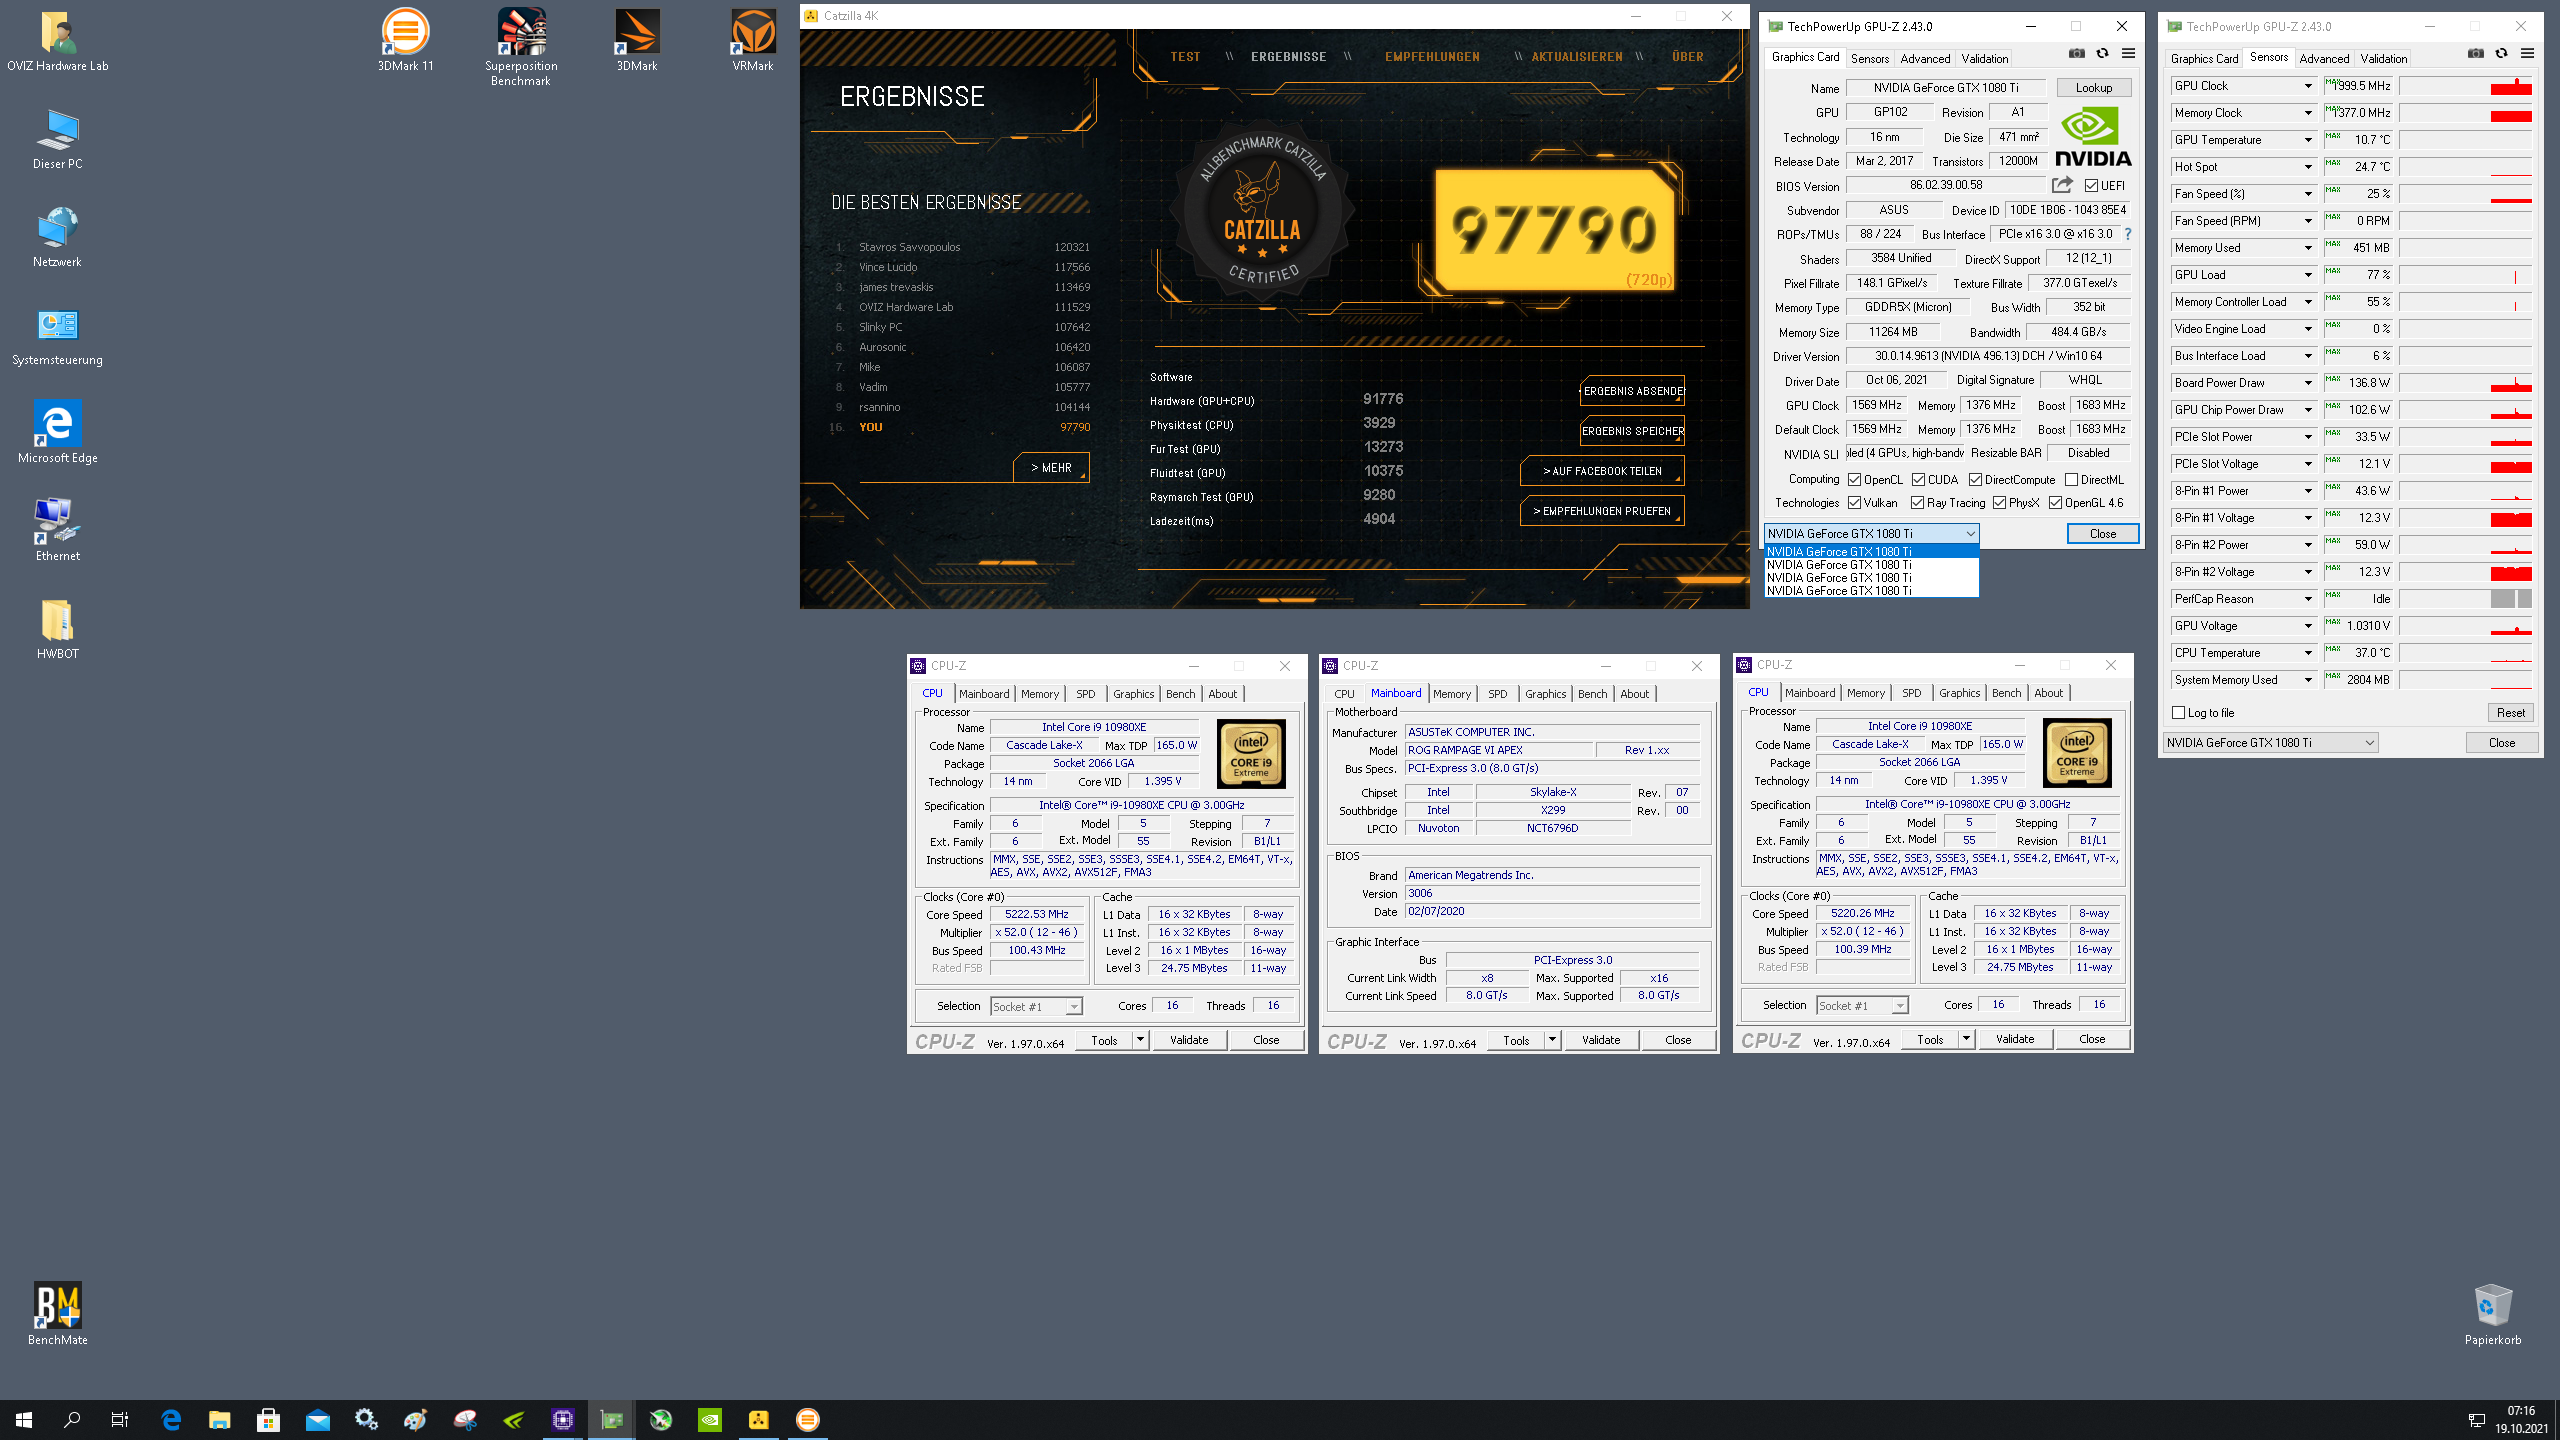This screenshot has width=2560, height=1440.
Task: Select the fourth GTX 1080 Ti list entry
Action: point(1871,591)
